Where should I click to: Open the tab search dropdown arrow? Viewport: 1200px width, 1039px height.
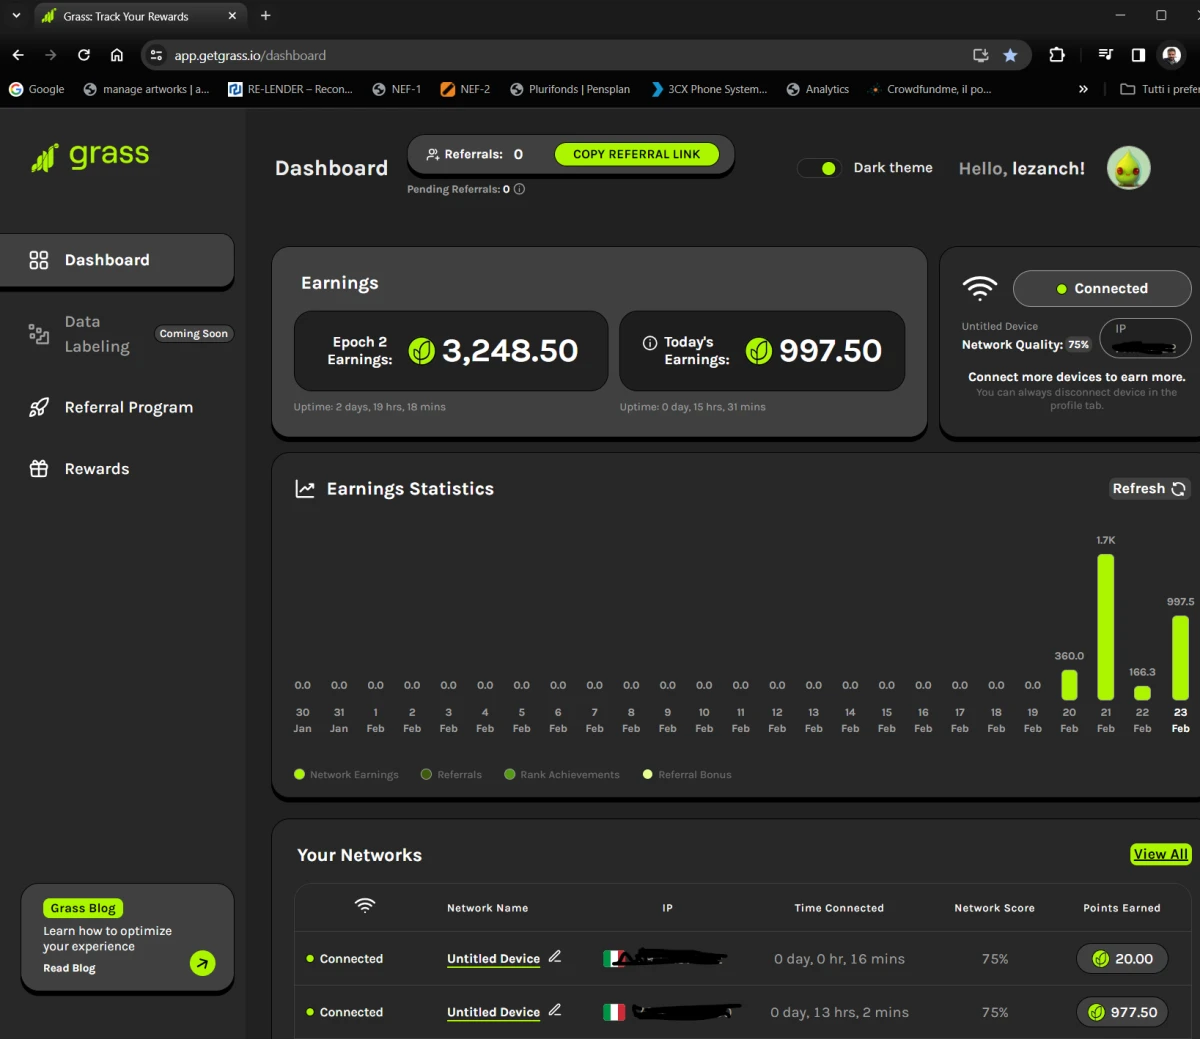16,16
